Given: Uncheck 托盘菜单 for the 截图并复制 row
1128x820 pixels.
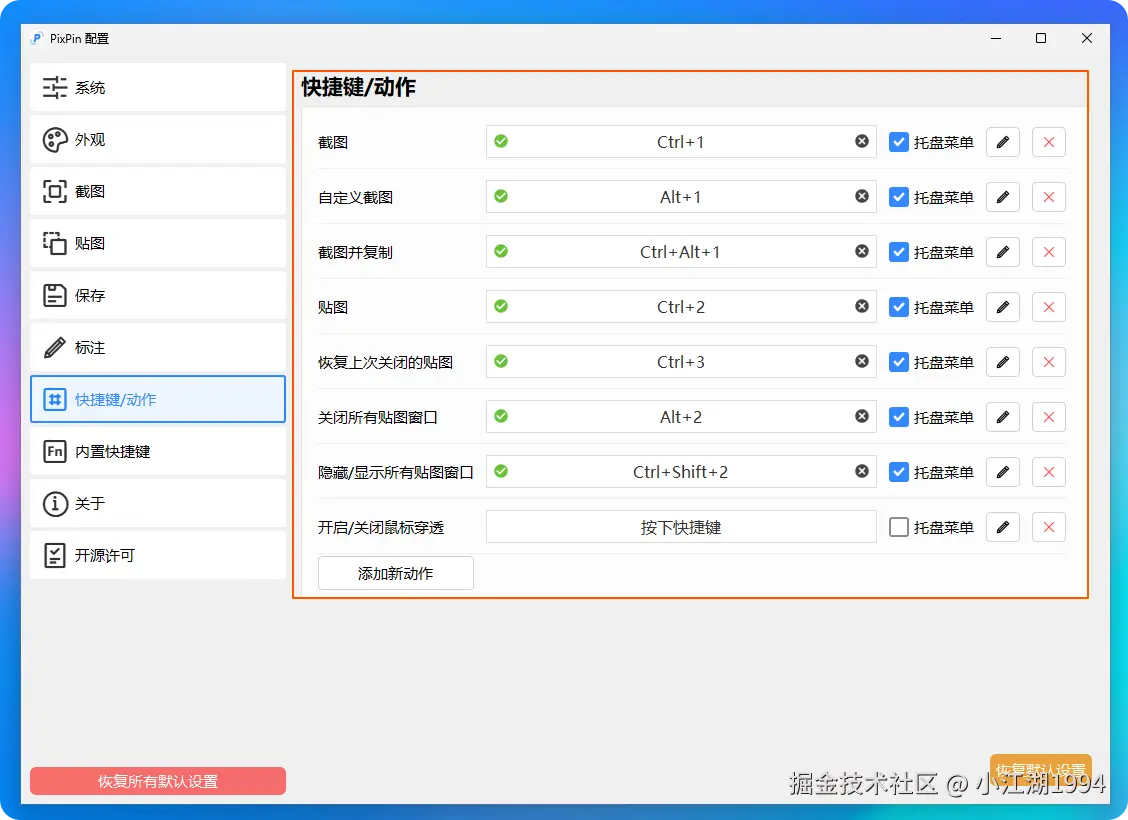Looking at the screenshot, I should click(x=899, y=252).
